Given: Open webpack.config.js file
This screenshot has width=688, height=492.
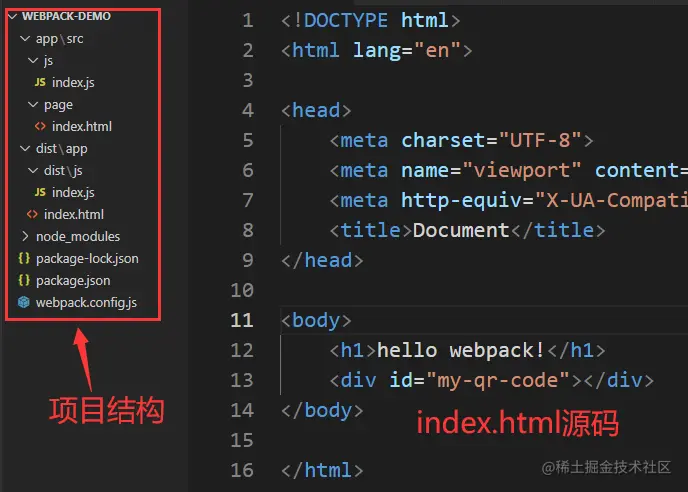Looking at the screenshot, I should pos(86,302).
